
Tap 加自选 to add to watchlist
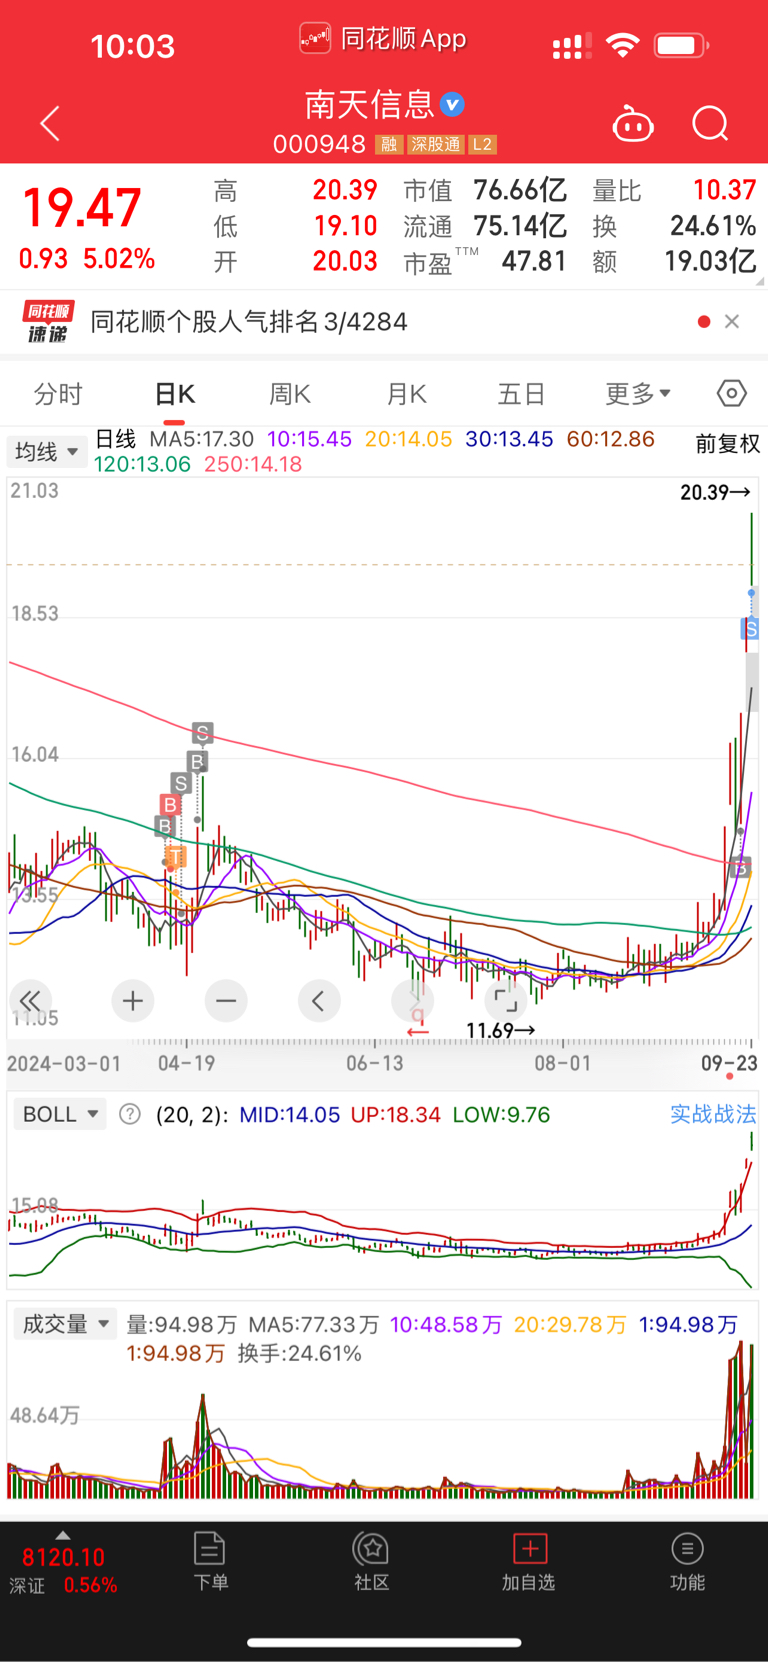point(529,1561)
